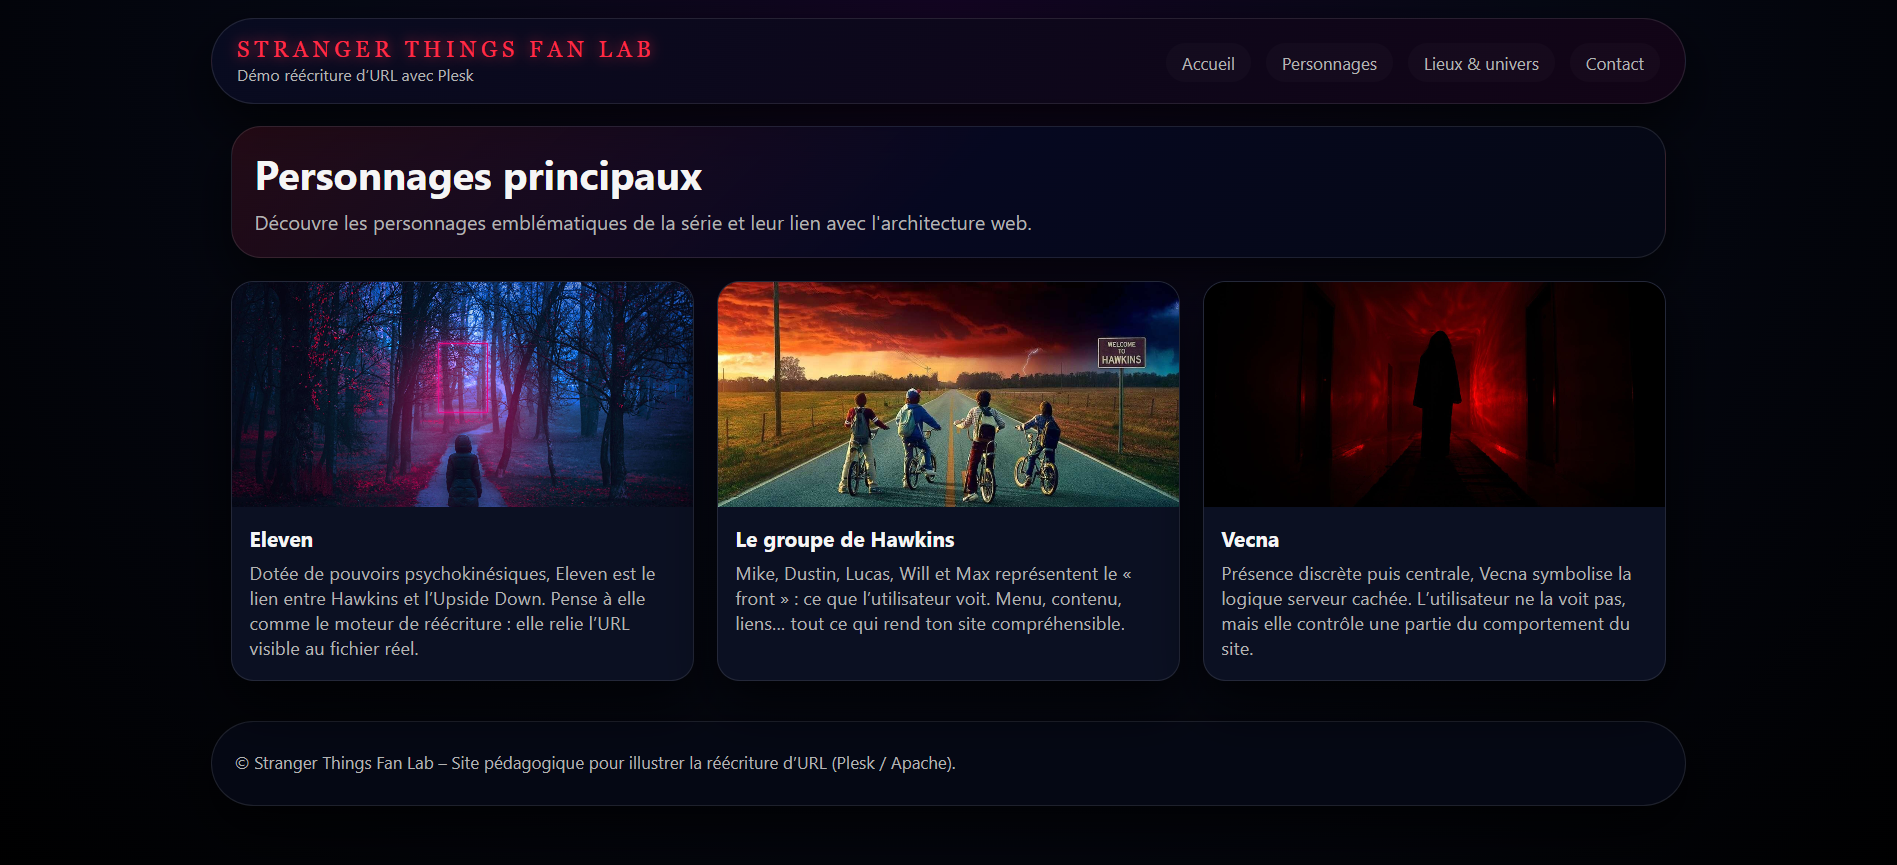
Task: Click the Personnages principaux heading
Action: click(478, 177)
